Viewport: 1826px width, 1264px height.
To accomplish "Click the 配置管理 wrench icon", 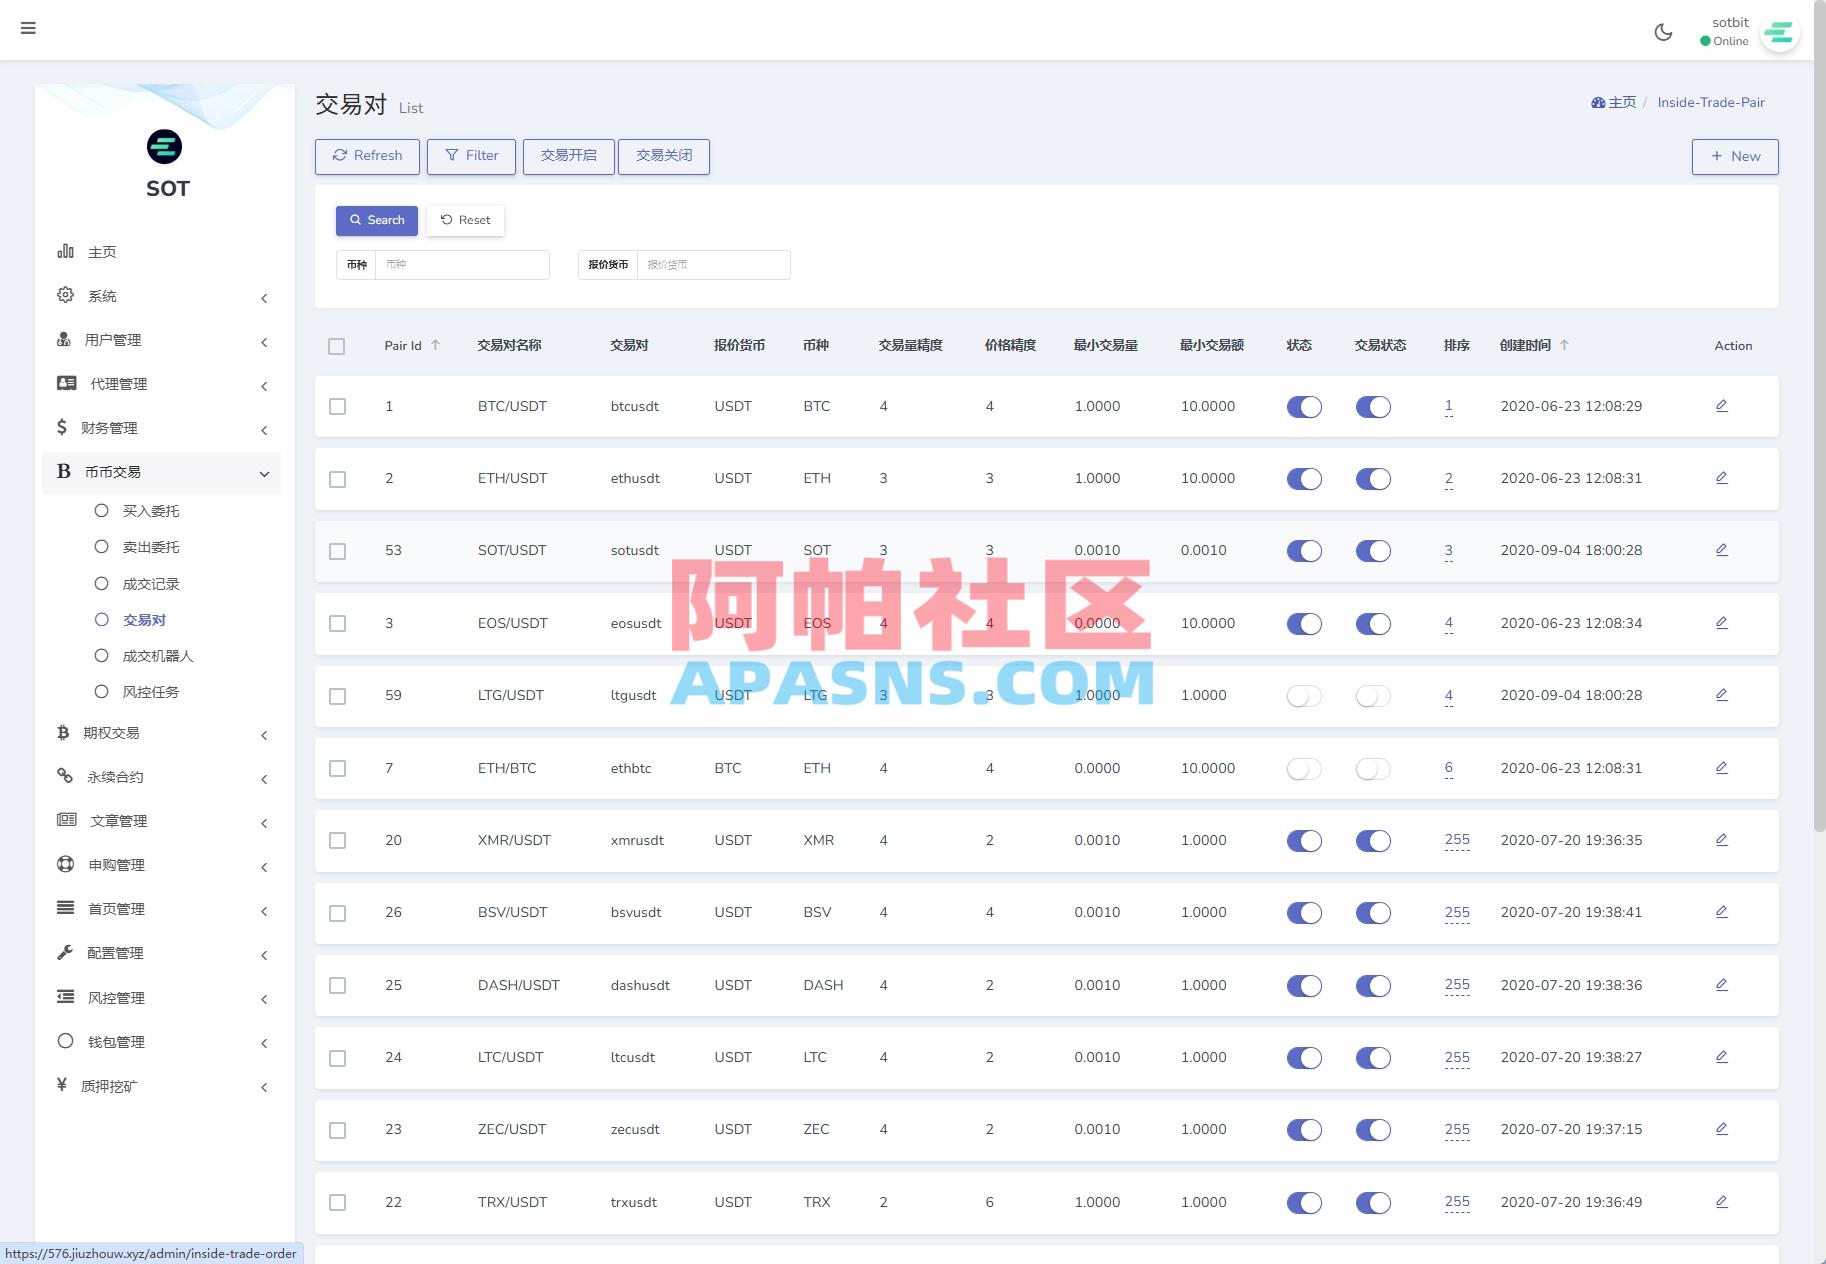I will click(65, 952).
